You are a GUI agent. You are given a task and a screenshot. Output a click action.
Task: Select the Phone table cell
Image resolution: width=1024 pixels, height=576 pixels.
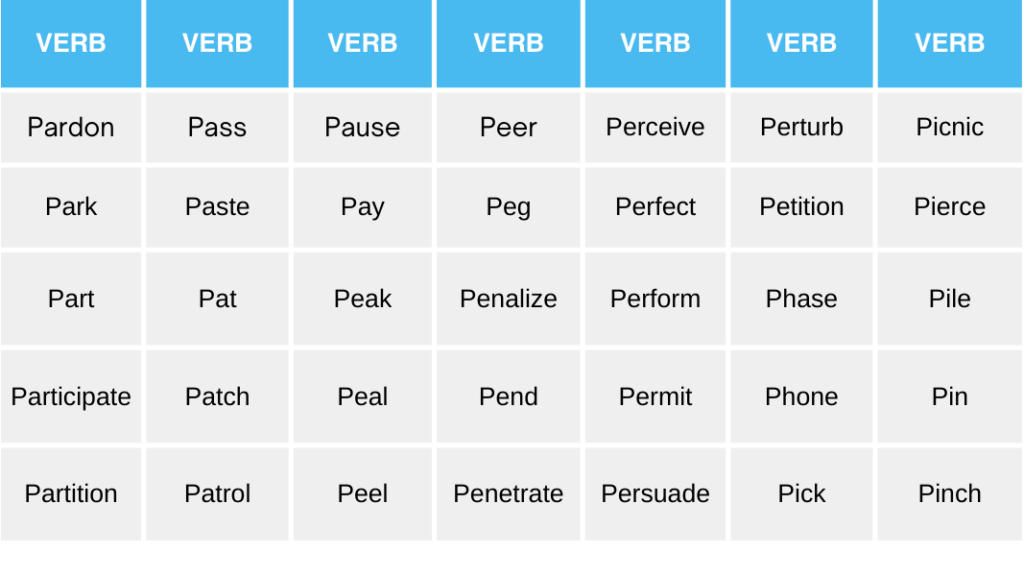801,396
